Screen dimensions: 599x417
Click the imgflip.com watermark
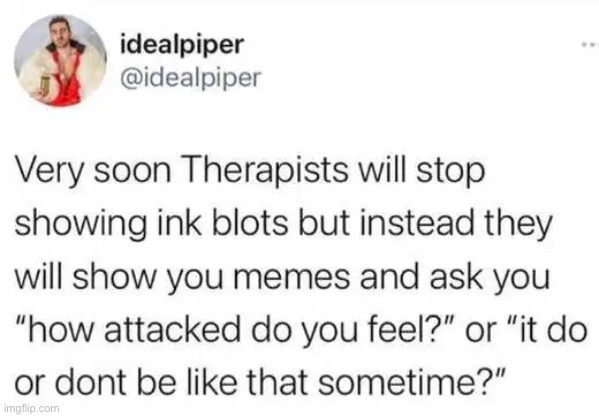[x=31, y=408]
